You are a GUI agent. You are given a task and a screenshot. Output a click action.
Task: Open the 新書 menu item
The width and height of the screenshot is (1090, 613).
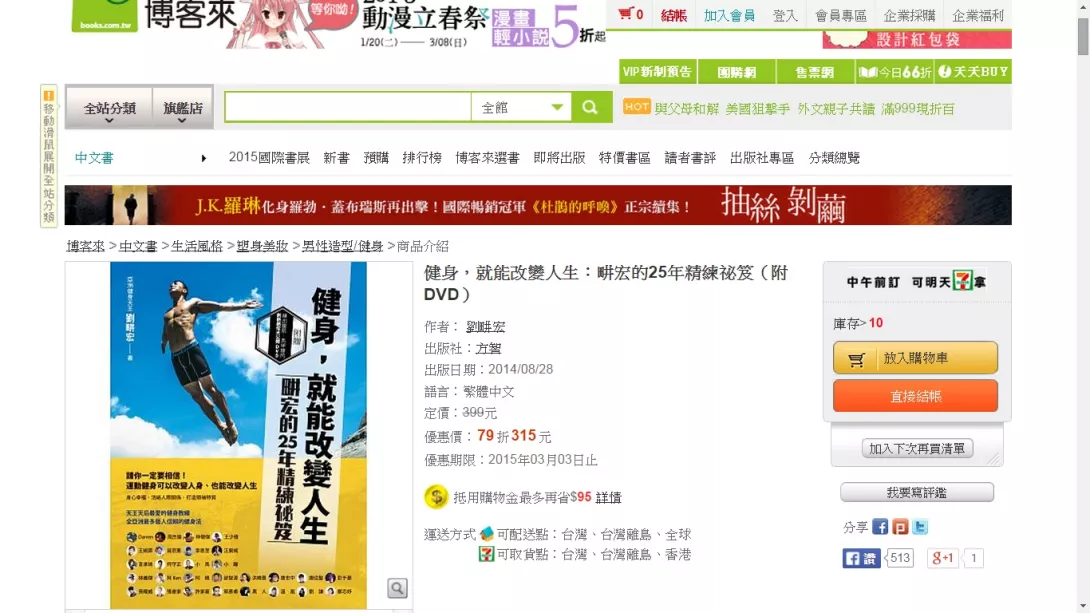(x=336, y=158)
